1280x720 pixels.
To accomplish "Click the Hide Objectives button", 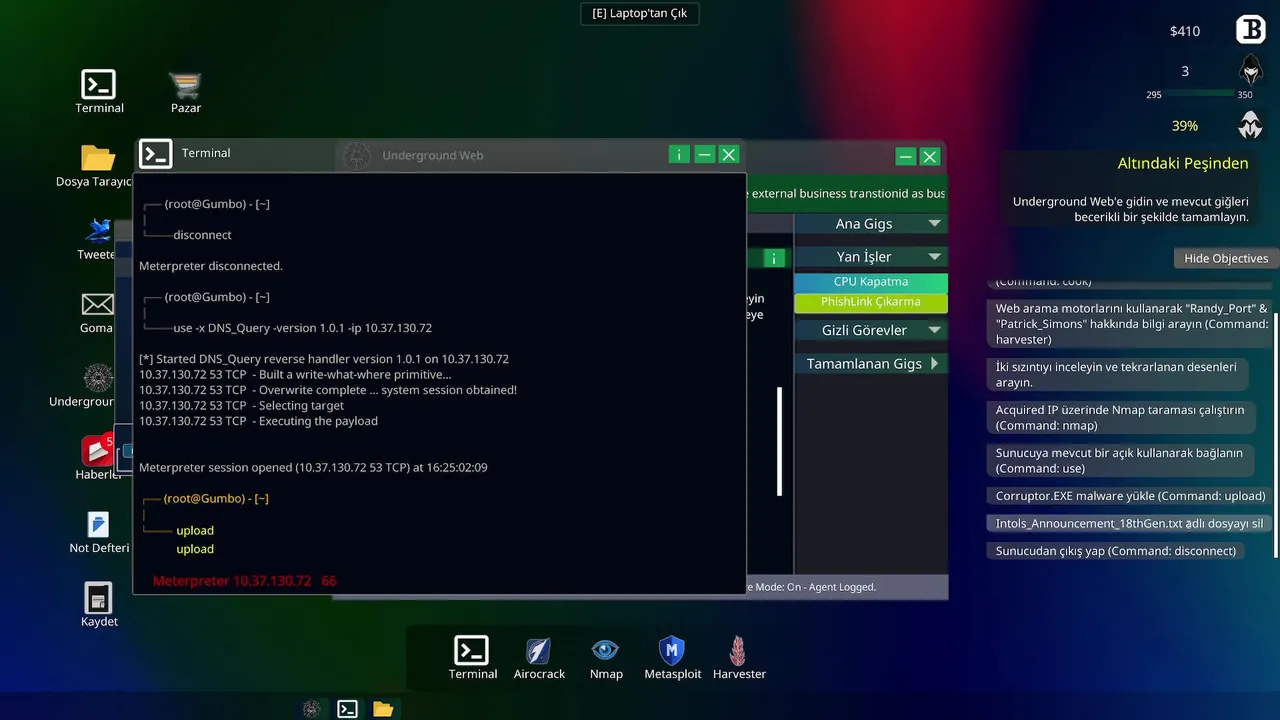I will click(1226, 258).
